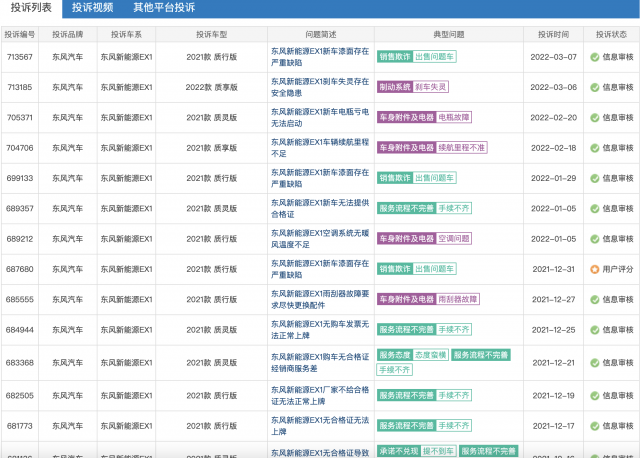The height and width of the screenshot is (458, 640).
Task: Click the green status icon for complaint 682505
Action: (595, 396)
